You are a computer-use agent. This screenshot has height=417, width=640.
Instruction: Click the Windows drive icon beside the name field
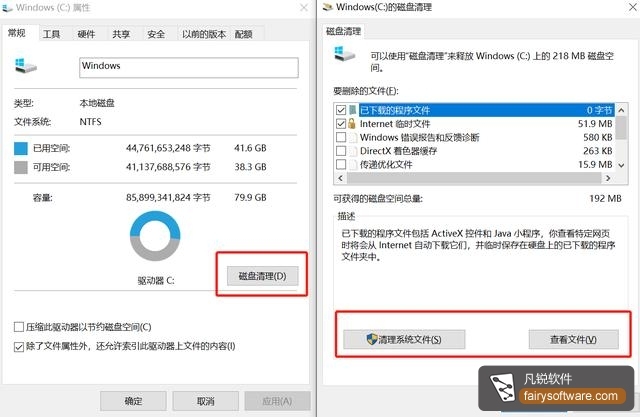25,66
